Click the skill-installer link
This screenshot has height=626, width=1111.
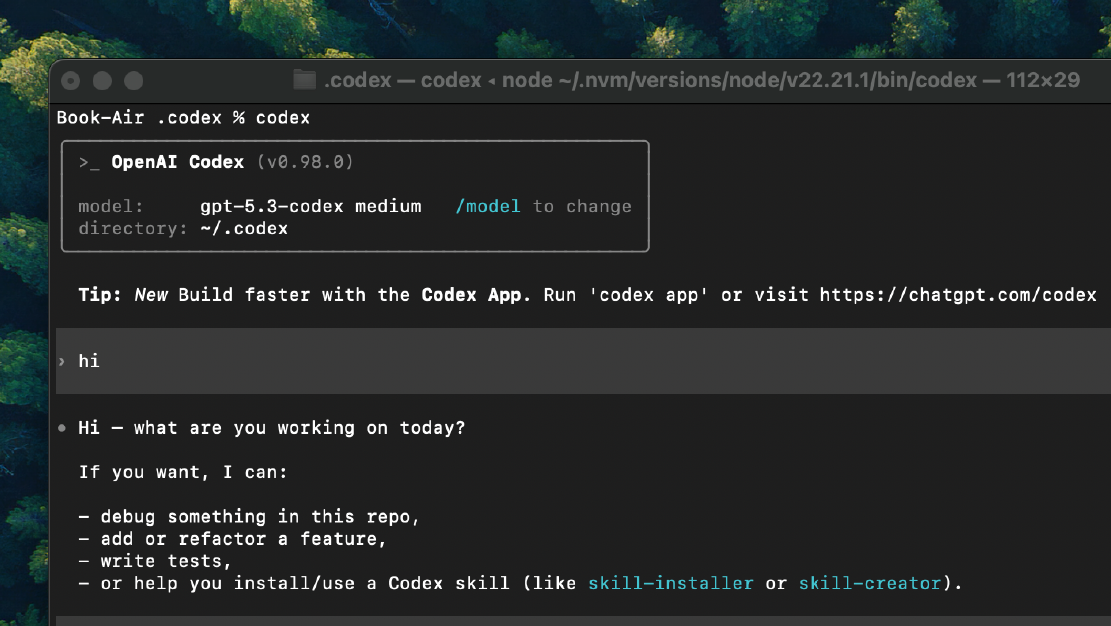pos(670,583)
